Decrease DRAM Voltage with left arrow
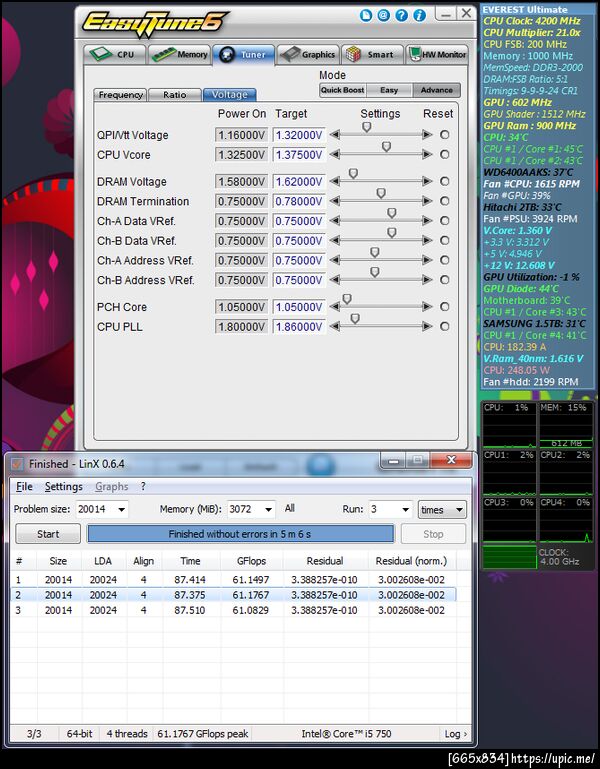 335,181
